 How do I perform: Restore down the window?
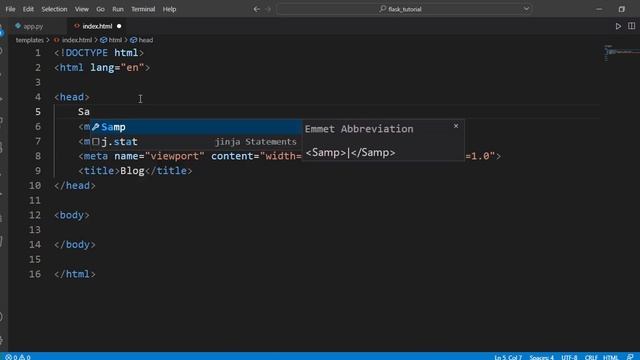click(x=621, y=9)
